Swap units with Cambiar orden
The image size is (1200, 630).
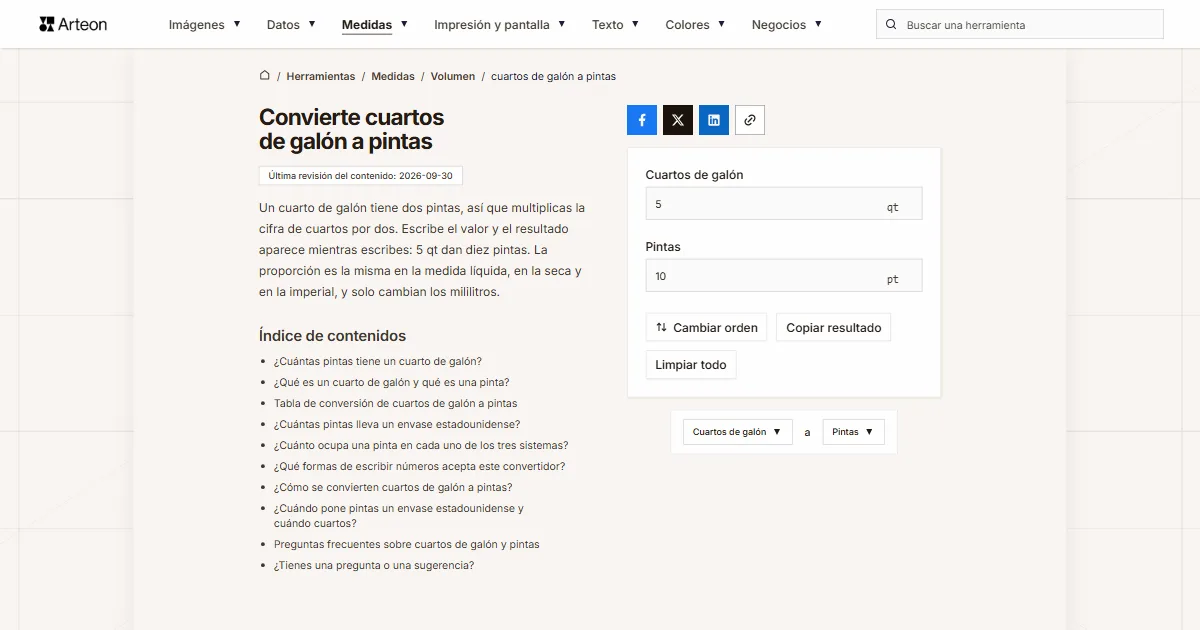(707, 328)
